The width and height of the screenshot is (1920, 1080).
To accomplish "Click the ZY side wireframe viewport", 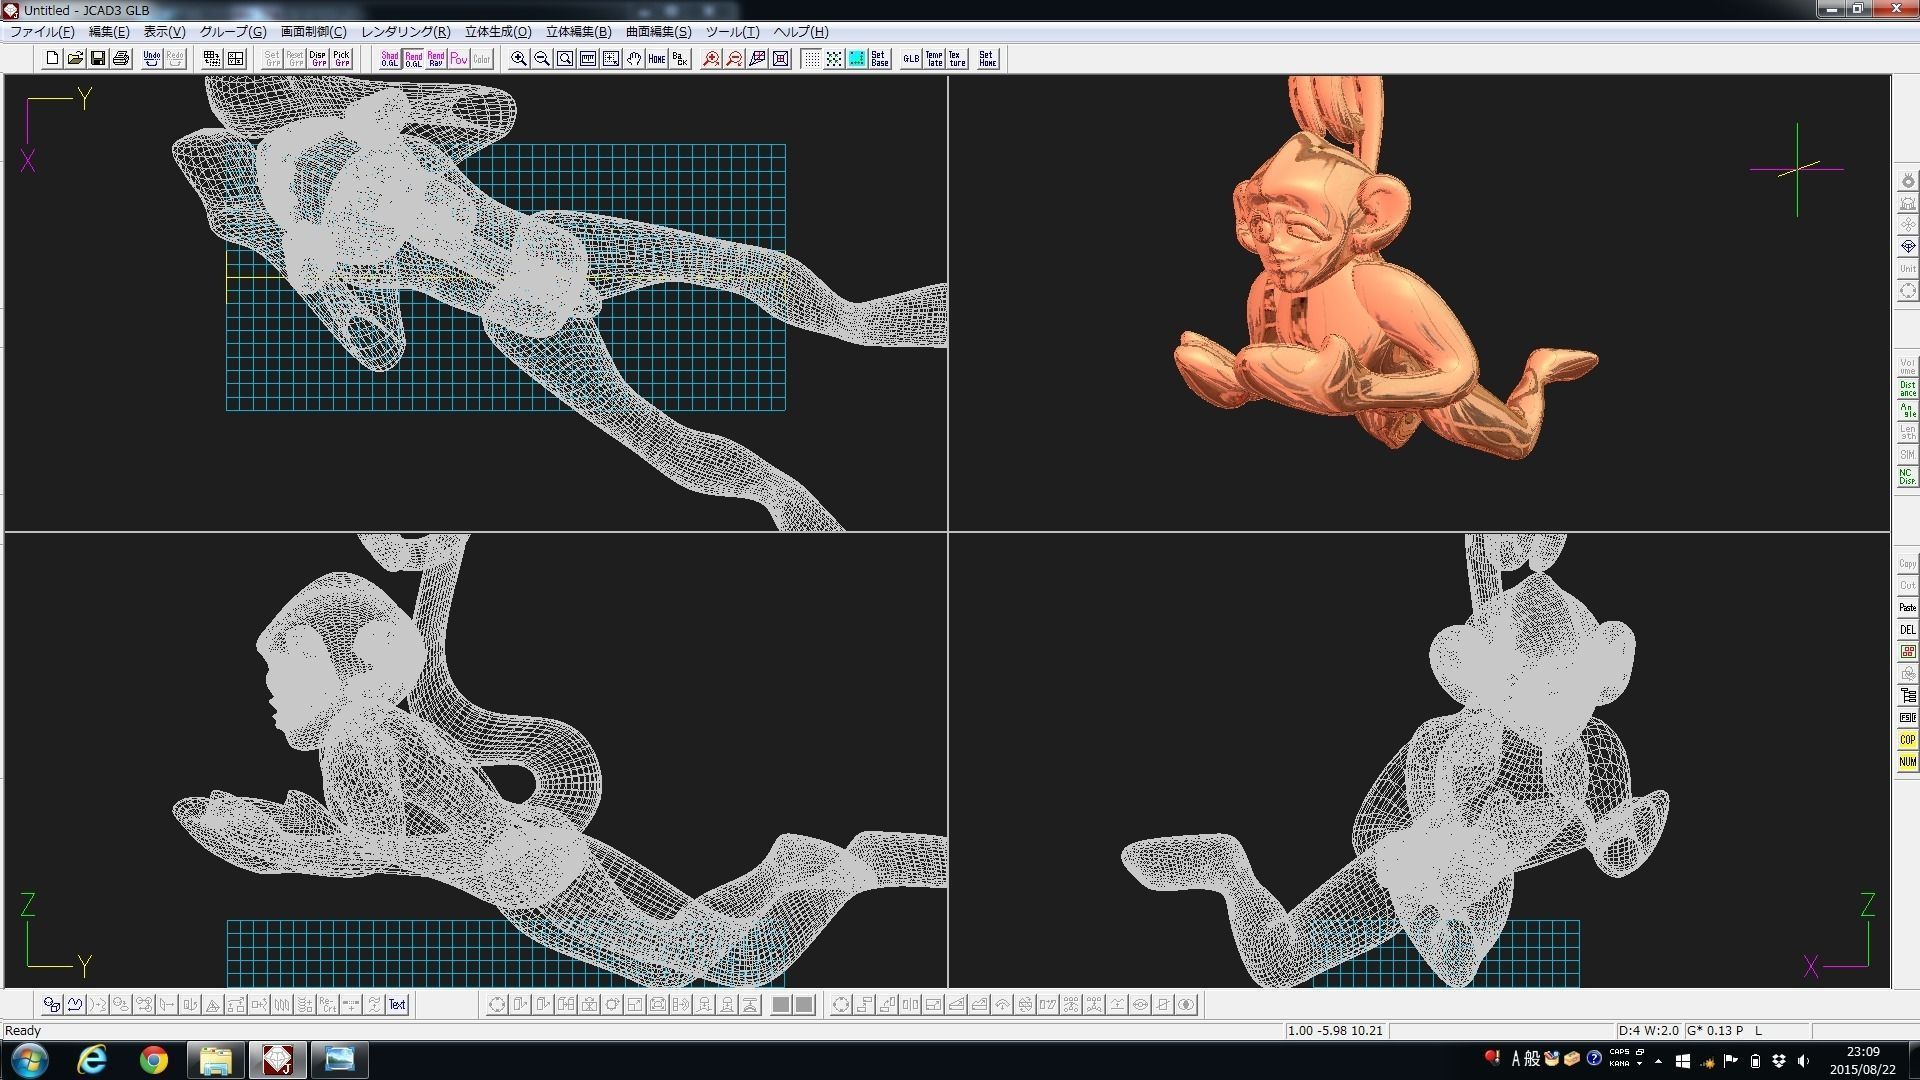I will coord(476,760).
